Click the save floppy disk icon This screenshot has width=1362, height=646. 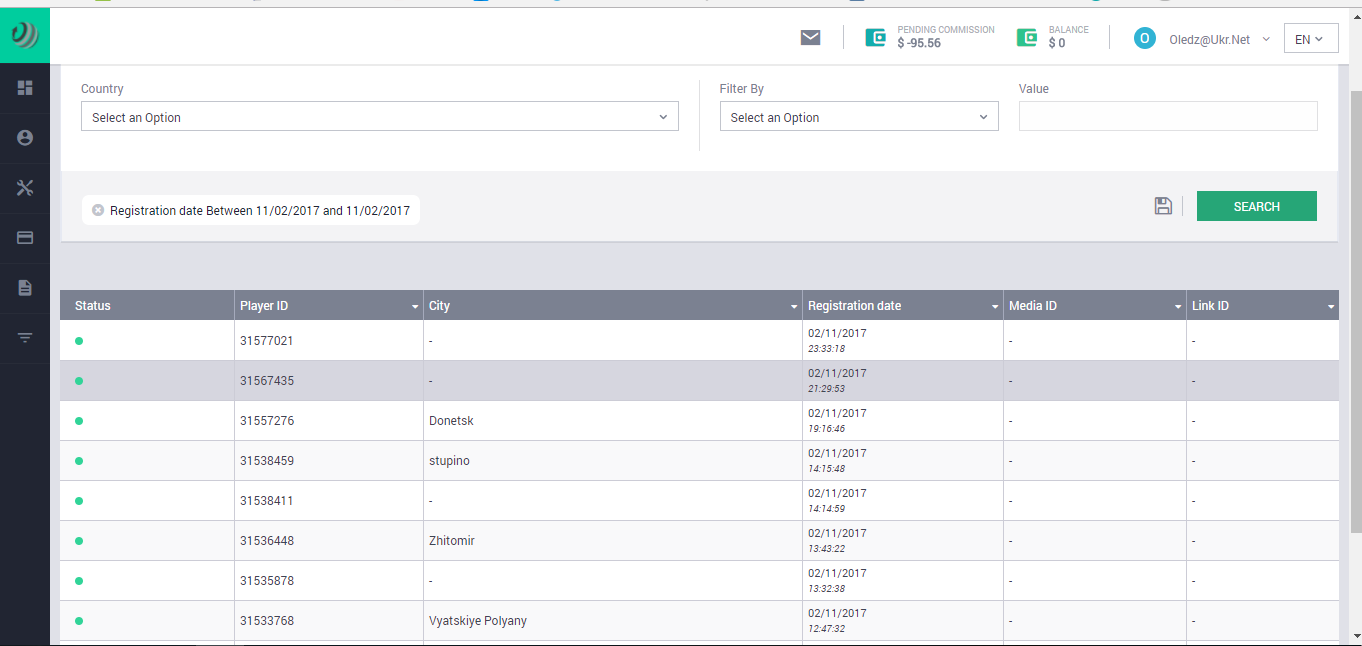point(1163,206)
